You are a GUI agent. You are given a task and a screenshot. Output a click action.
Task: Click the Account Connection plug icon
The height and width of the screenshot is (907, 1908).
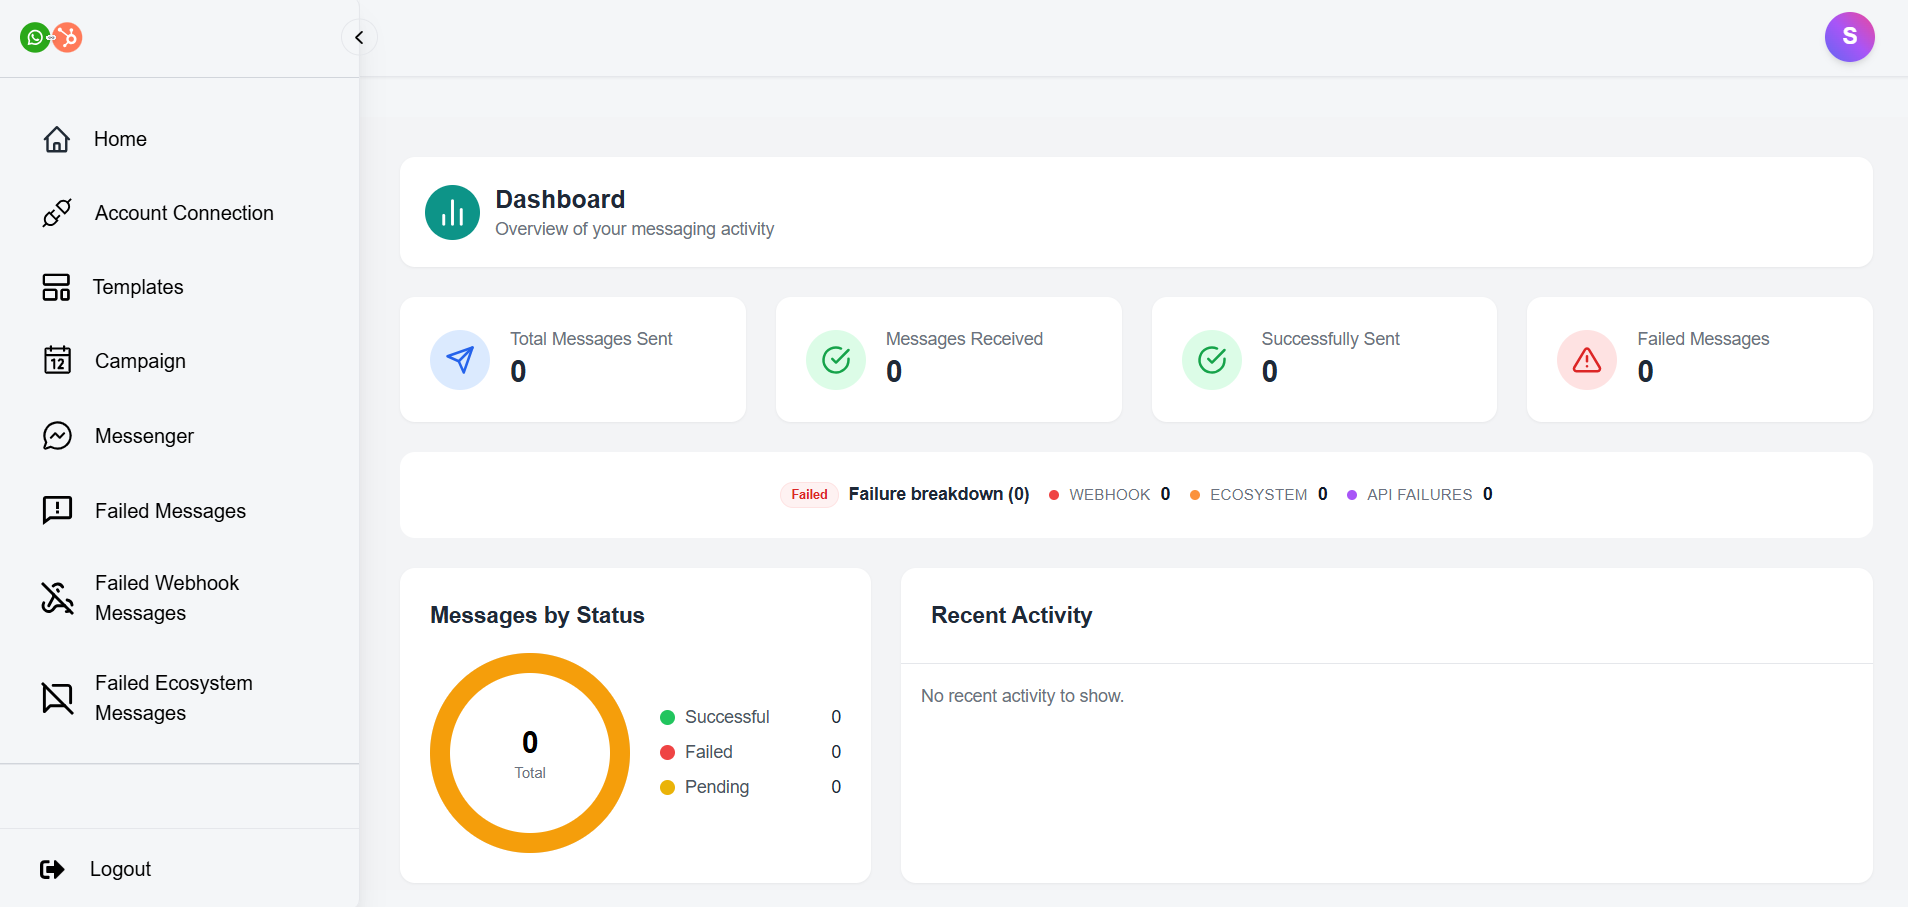tap(57, 213)
